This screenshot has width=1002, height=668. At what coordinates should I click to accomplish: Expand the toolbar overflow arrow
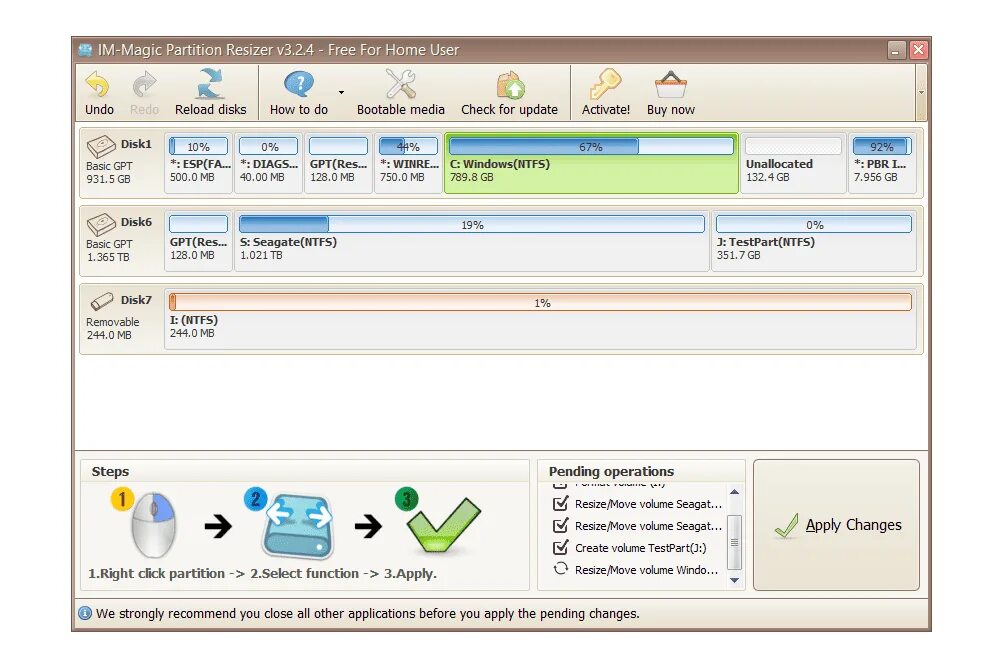point(921,93)
